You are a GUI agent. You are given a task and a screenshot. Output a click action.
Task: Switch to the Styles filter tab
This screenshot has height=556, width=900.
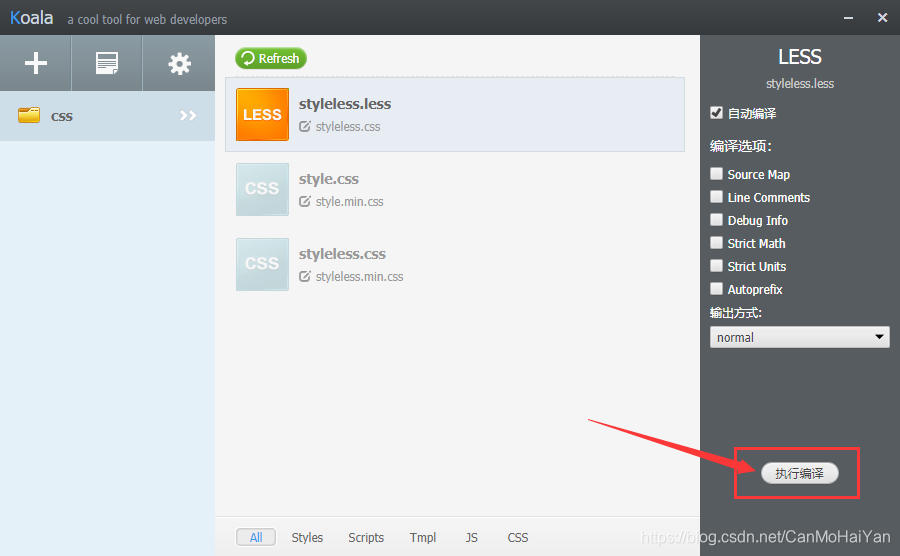(307, 538)
